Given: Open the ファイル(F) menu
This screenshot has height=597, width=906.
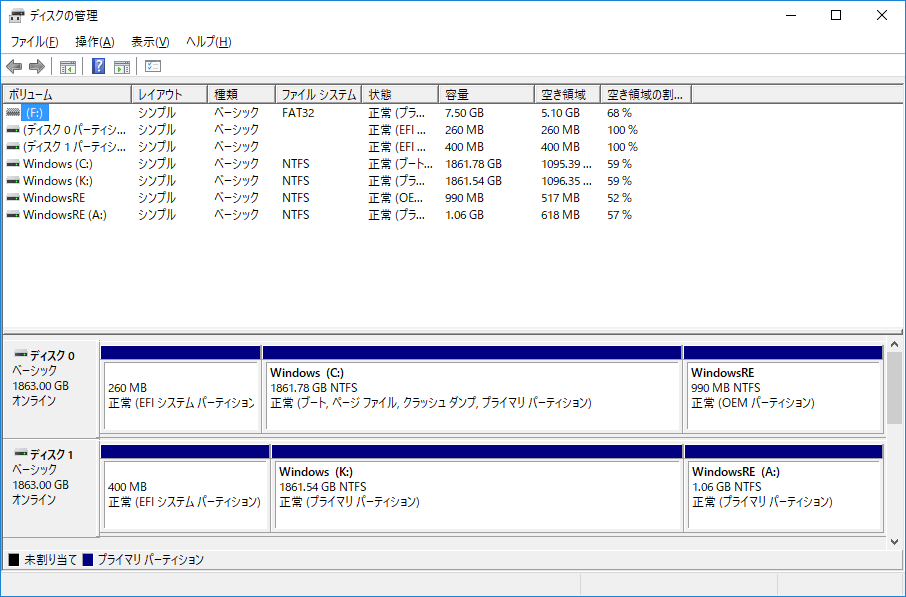Looking at the screenshot, I should (35, 42).
